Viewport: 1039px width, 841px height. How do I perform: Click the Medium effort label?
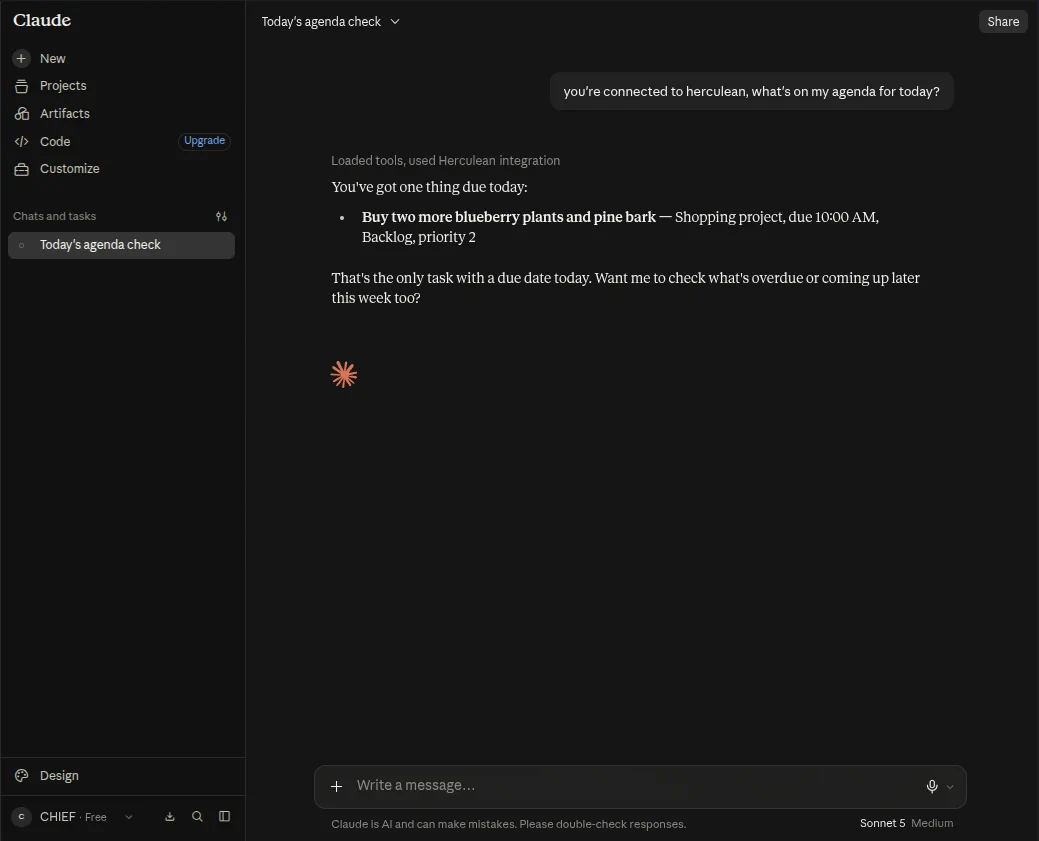pyautogui.click(x=932, y=823)
